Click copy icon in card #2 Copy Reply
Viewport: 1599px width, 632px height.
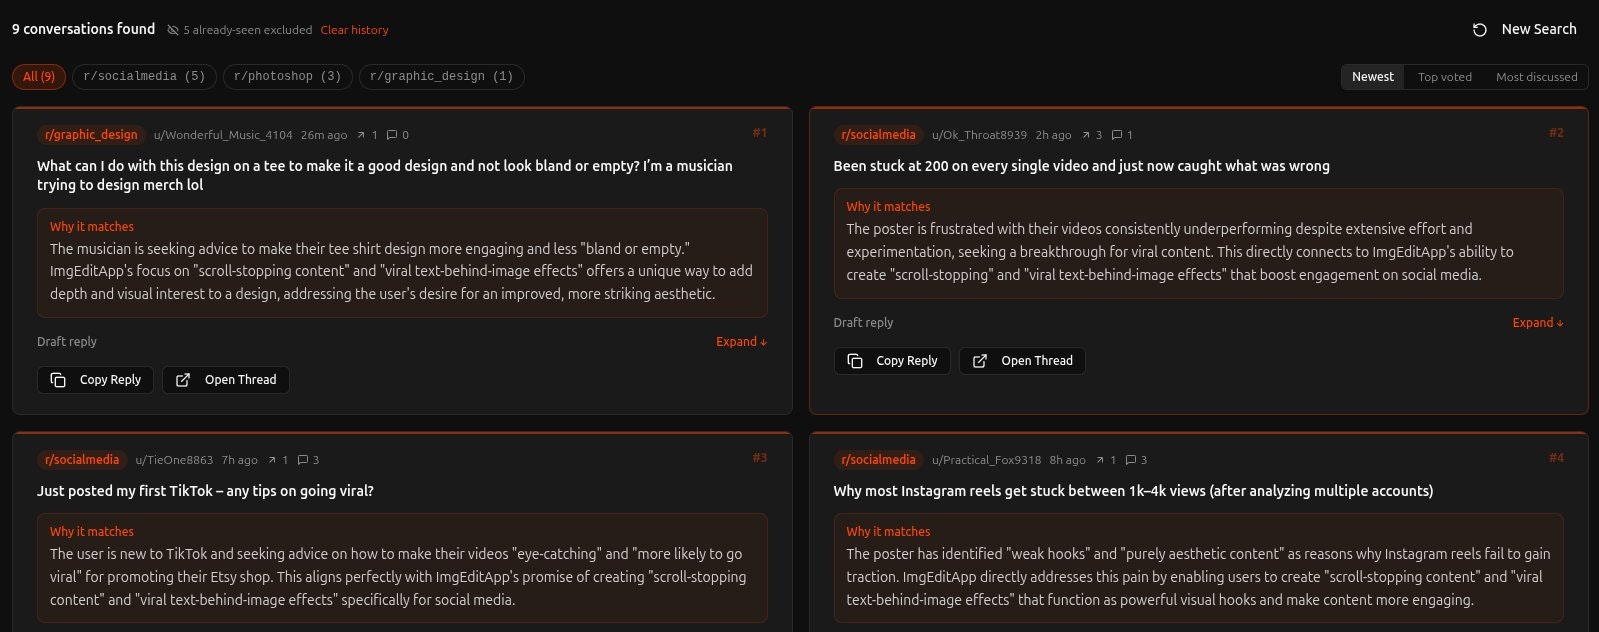coord(855,361)
